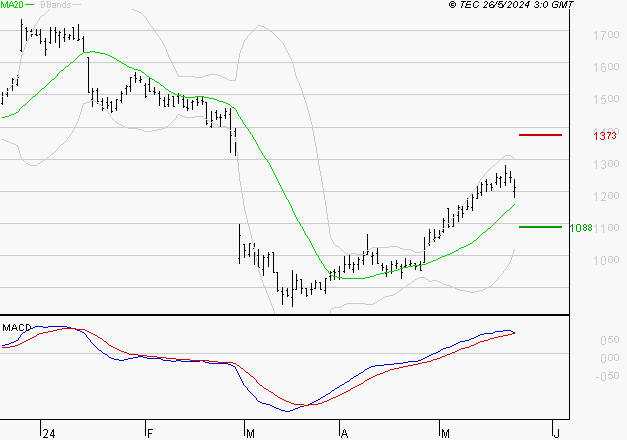Click the -050 MACD axis label
The height and width of the screenshot is (440, 627).
(607, 376)
